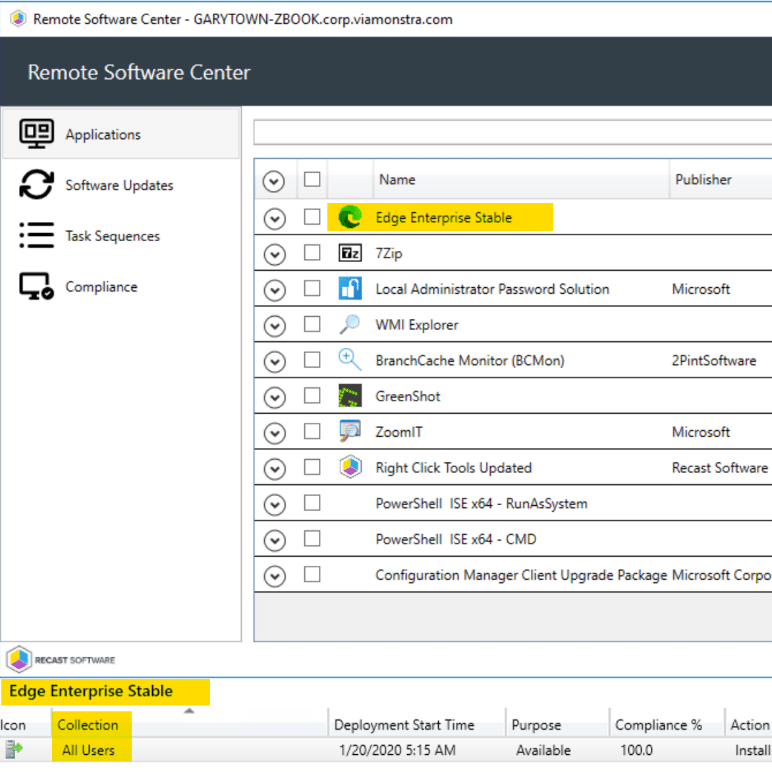Select 'All Users' collection cell
The image size is (772, 772).
(88, 750)
